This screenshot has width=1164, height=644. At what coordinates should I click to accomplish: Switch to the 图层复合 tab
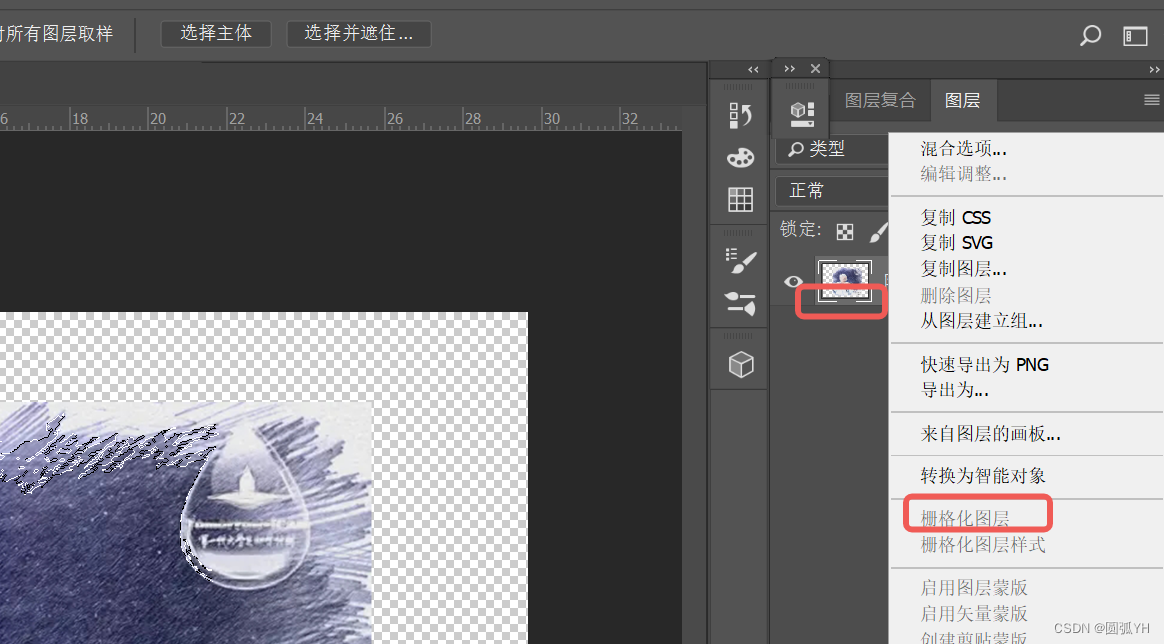click(881, 100)
